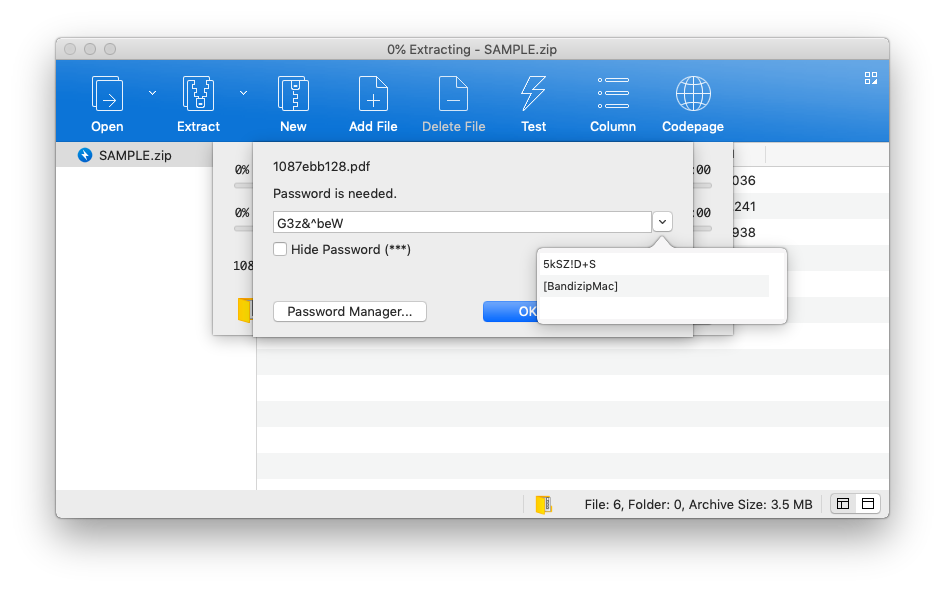The width and height of the screenshot is (945, 592).
Task: Enable the Hide Password checkbox
Action: [x=281, y=249]
